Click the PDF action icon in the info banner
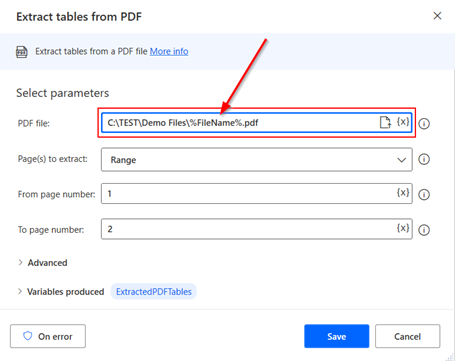The image size is (455, 361). click(22, 52)
